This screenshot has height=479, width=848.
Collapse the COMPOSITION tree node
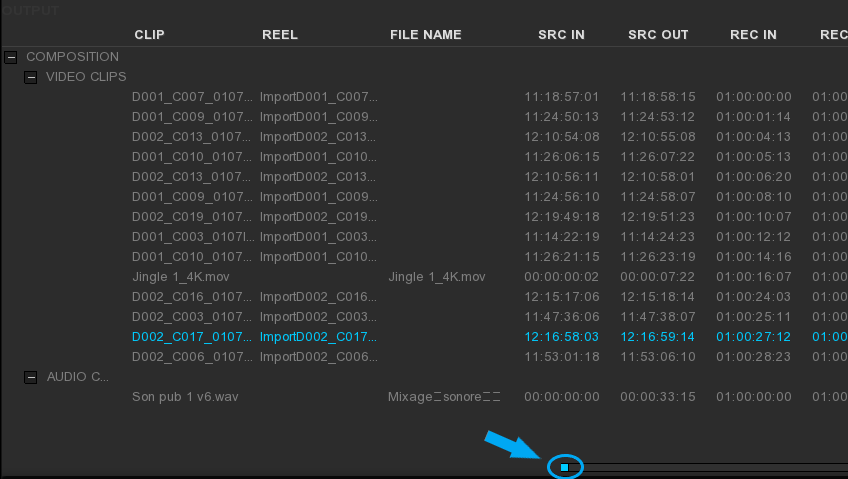[11, 57]
